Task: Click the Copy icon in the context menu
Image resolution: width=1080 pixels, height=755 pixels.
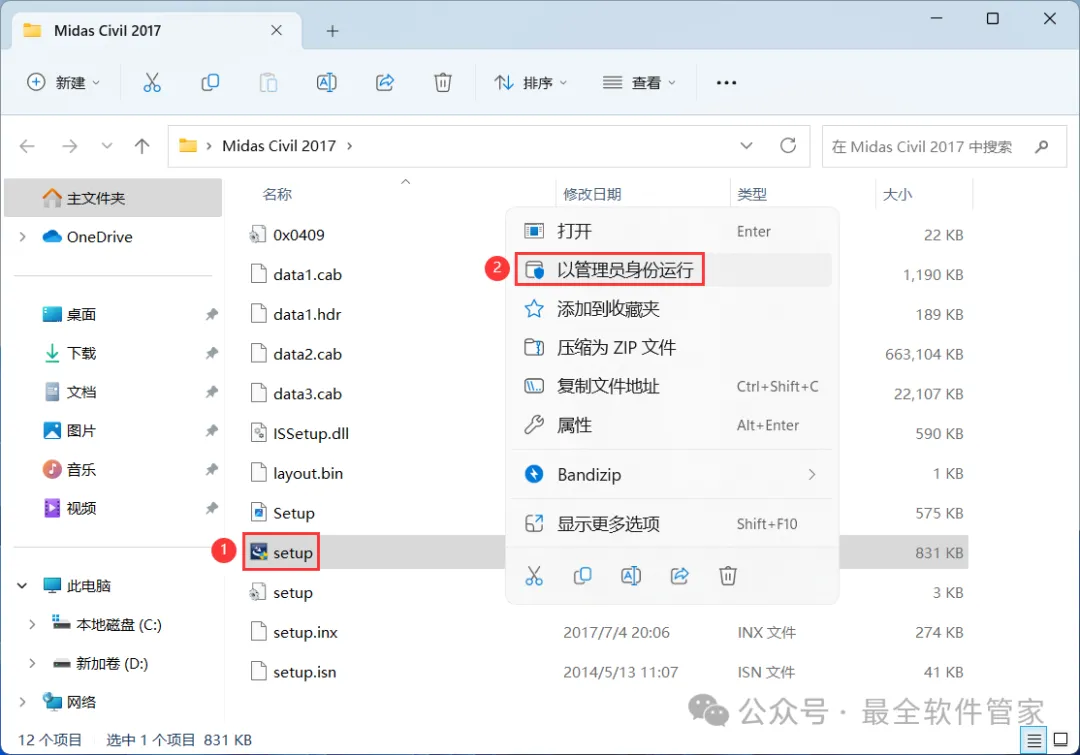Action: pyautogui.click(x=583, y=576)
